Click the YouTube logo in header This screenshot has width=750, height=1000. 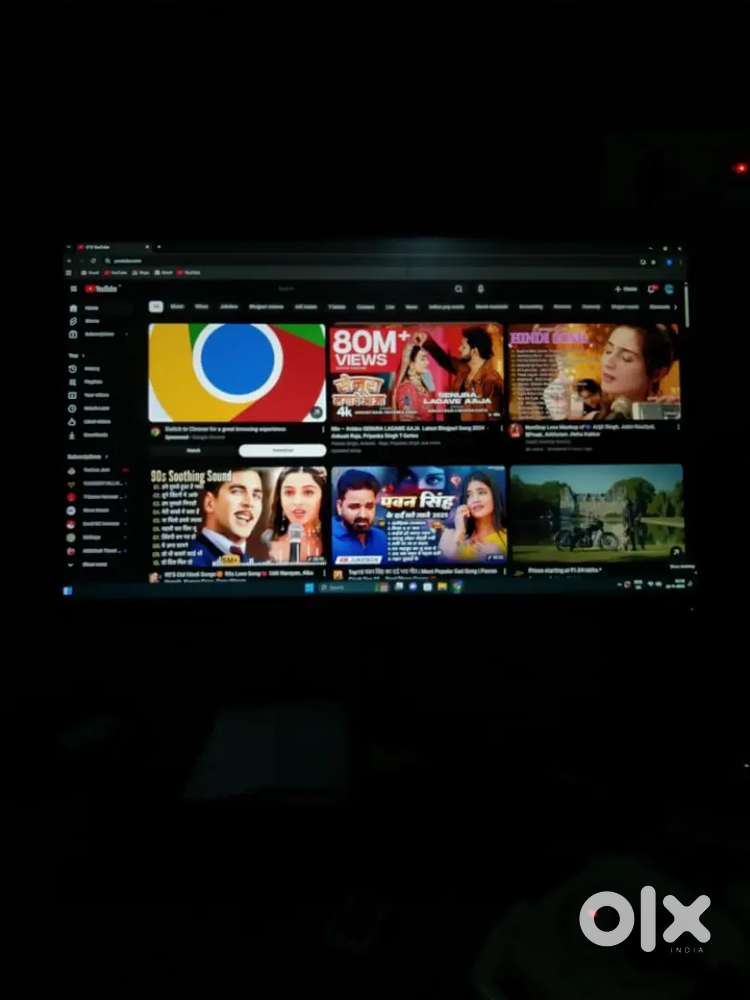100,288
